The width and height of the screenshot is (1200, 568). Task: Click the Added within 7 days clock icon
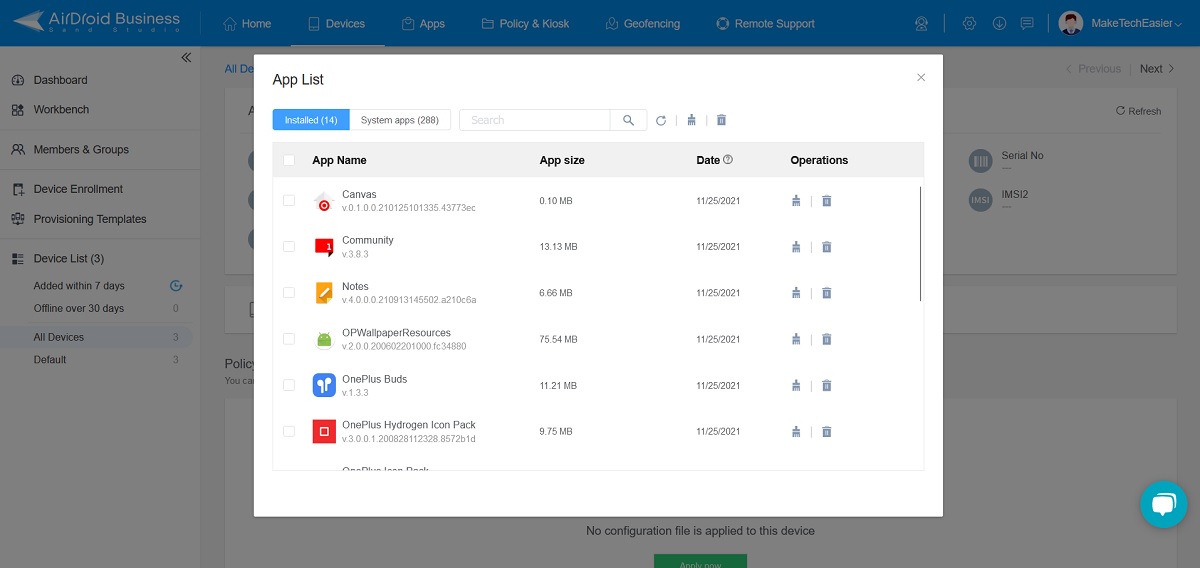[176, 286]
